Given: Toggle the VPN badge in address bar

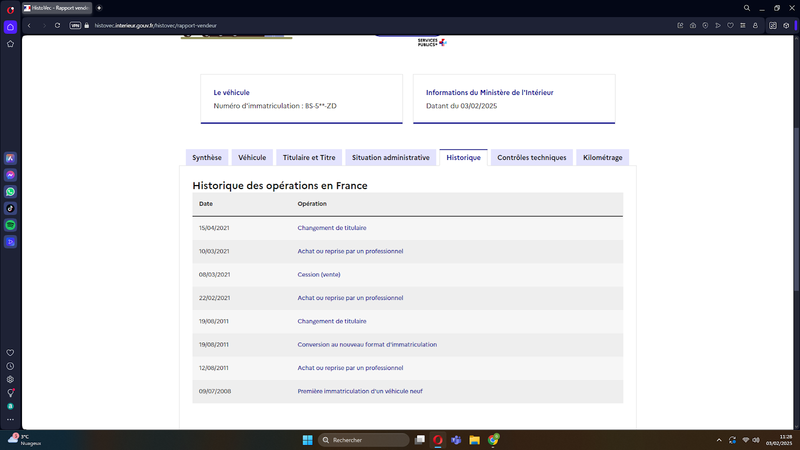Looking at the screenshot, I should tap(75, 26).
